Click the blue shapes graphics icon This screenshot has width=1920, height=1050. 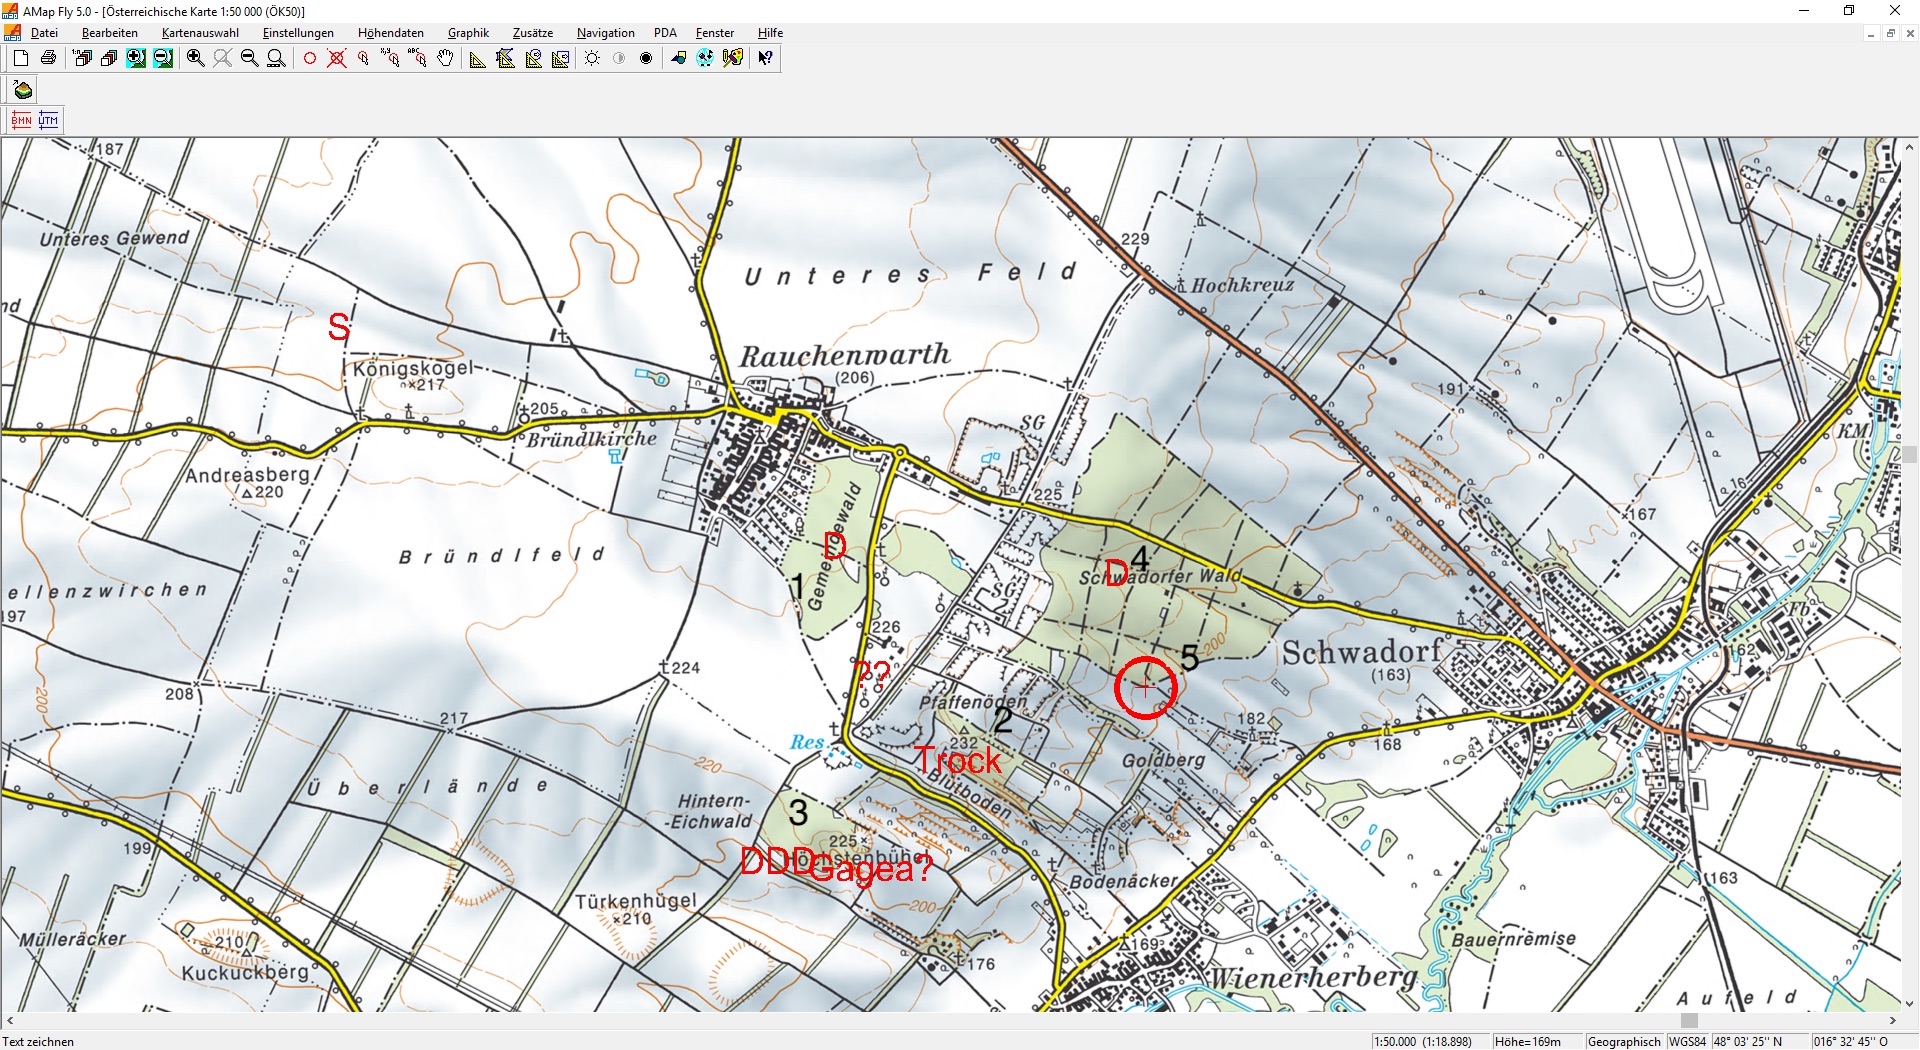679,58
